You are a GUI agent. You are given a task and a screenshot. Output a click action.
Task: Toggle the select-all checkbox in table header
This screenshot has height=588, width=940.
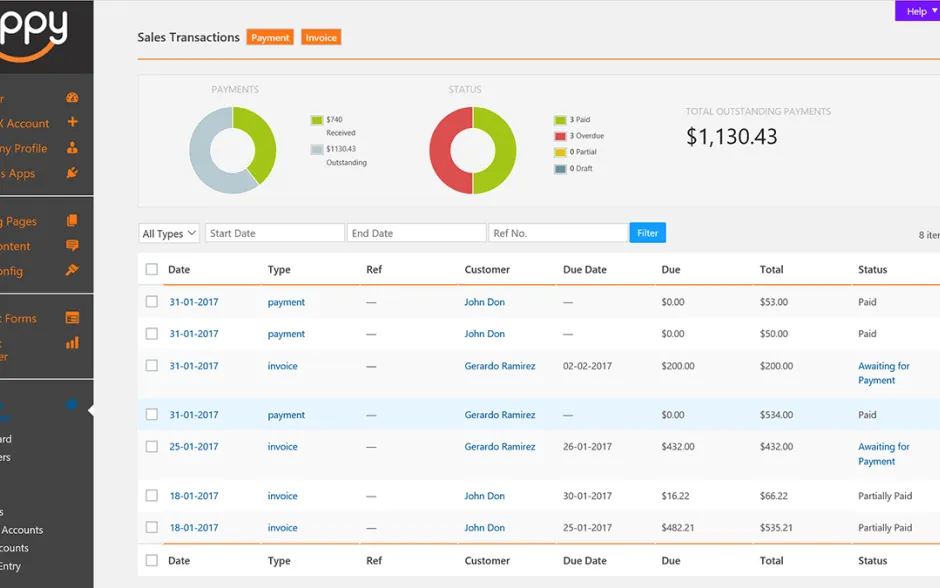click(152, 269)
